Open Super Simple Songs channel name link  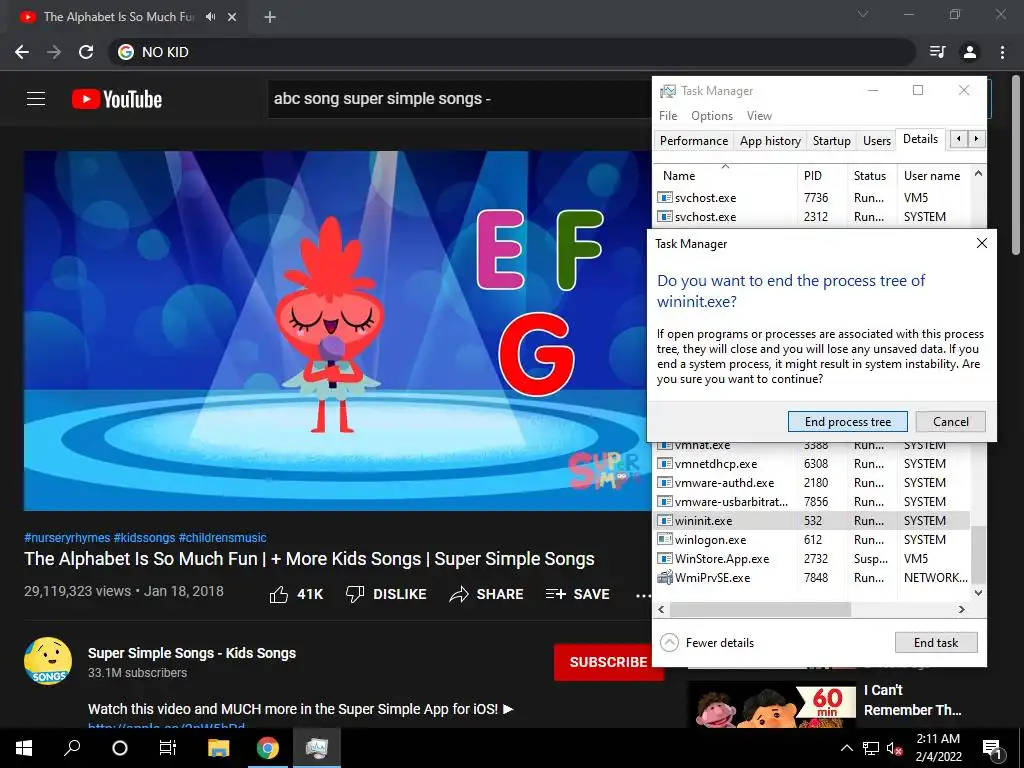192,653
